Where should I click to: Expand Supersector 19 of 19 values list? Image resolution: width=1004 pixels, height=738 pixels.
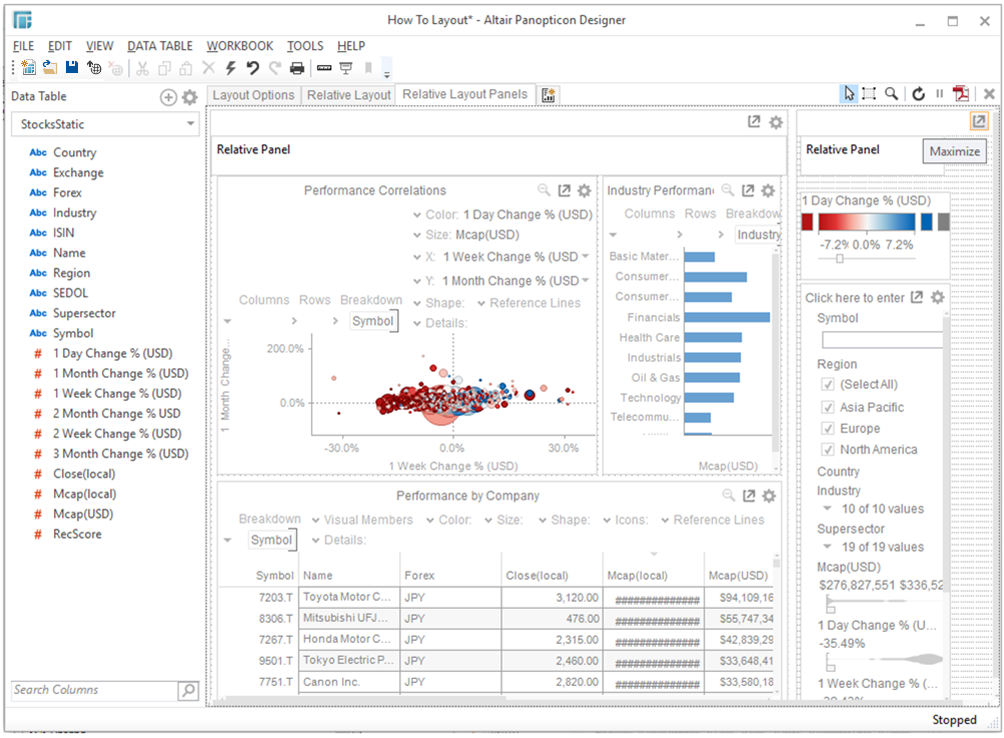point(825,547)
